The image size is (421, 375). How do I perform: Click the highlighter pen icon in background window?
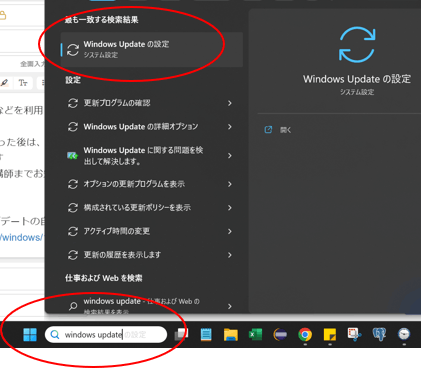coord(4,83)
